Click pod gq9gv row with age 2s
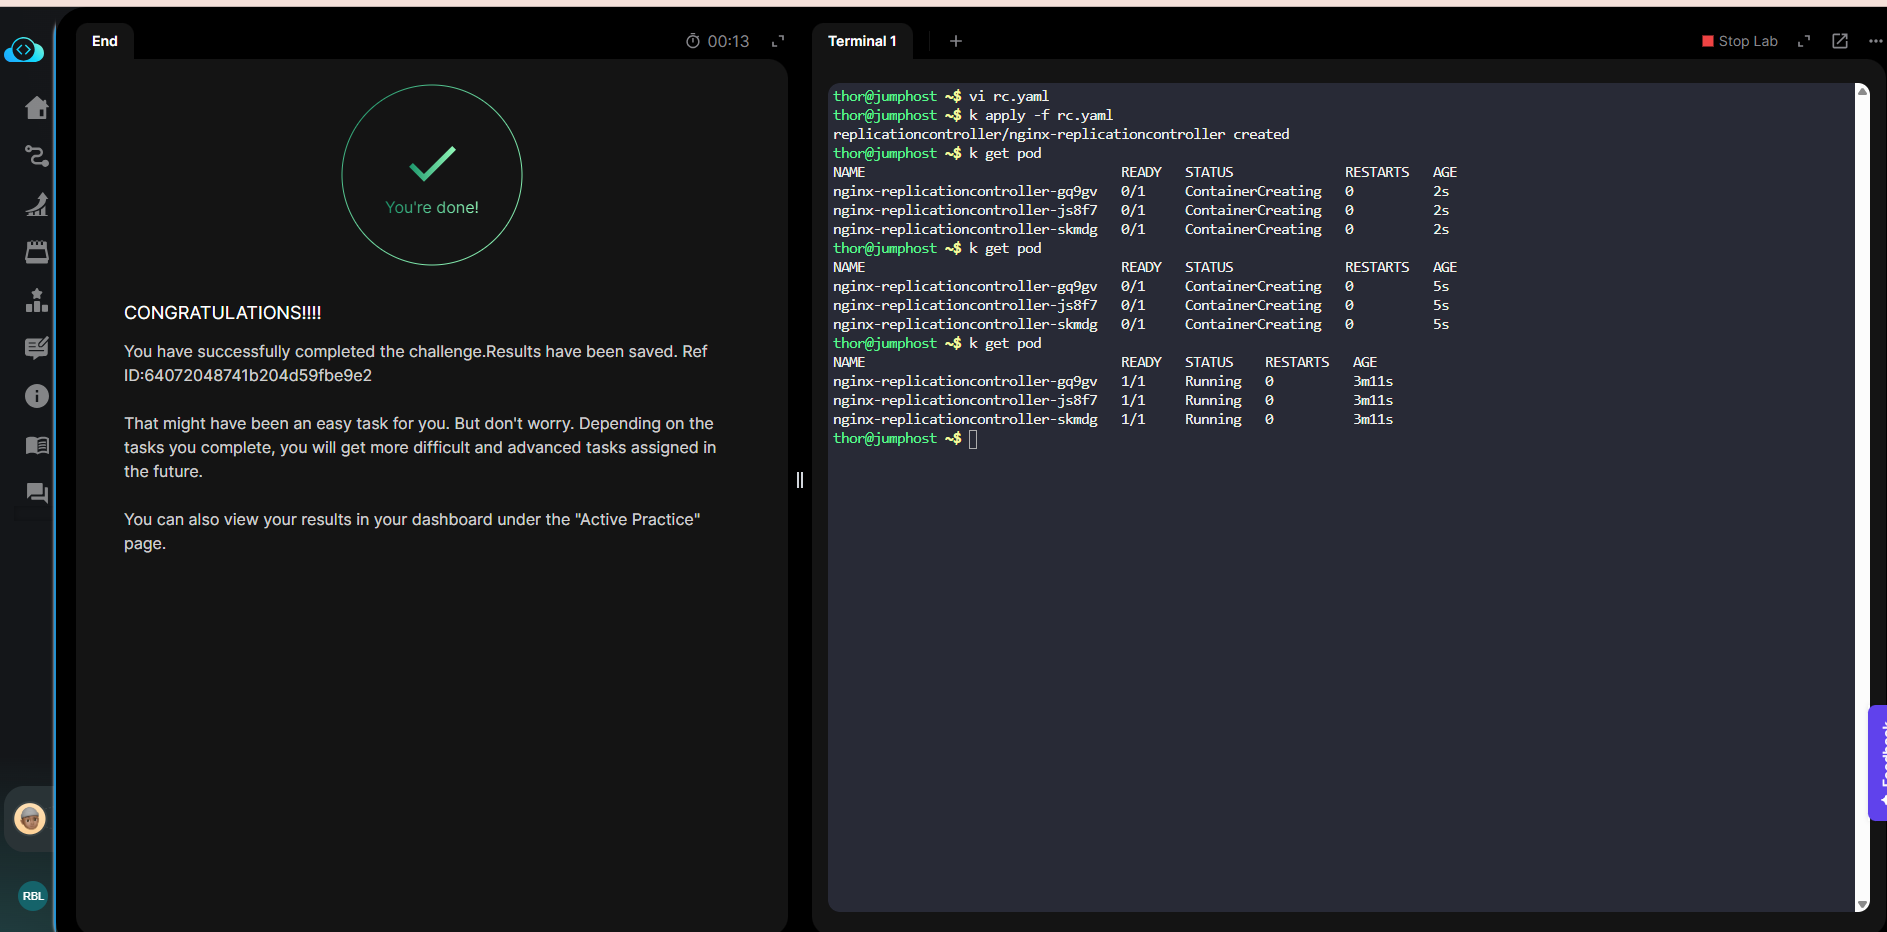 pyautogui.click(x=1141, y=191)
